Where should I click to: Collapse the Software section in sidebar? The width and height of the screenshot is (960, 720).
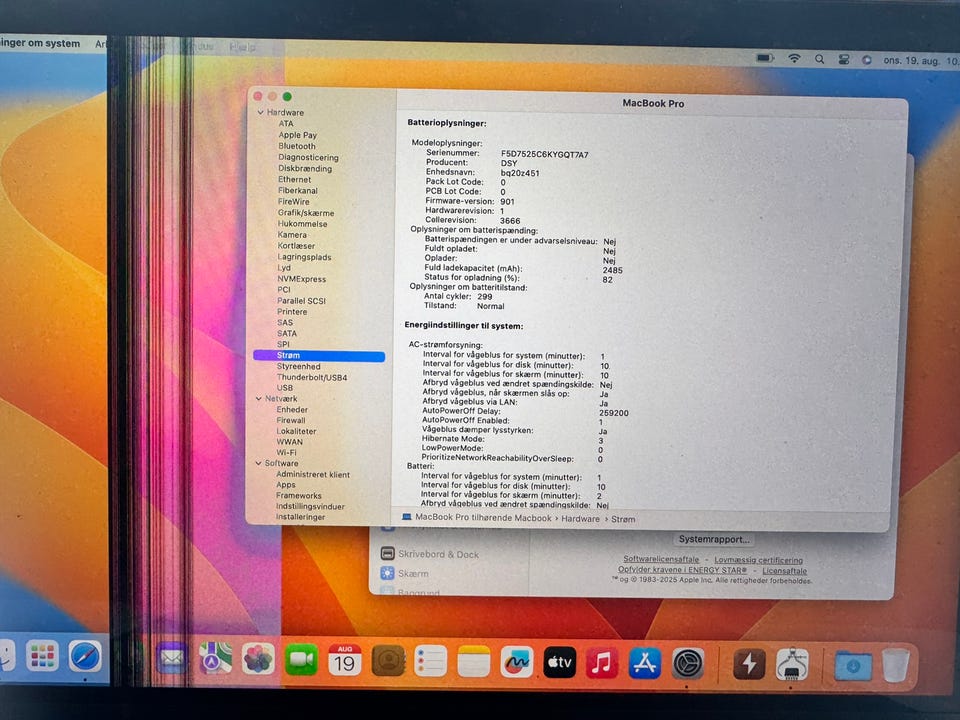pyautogui.click(x=258, y=463)
